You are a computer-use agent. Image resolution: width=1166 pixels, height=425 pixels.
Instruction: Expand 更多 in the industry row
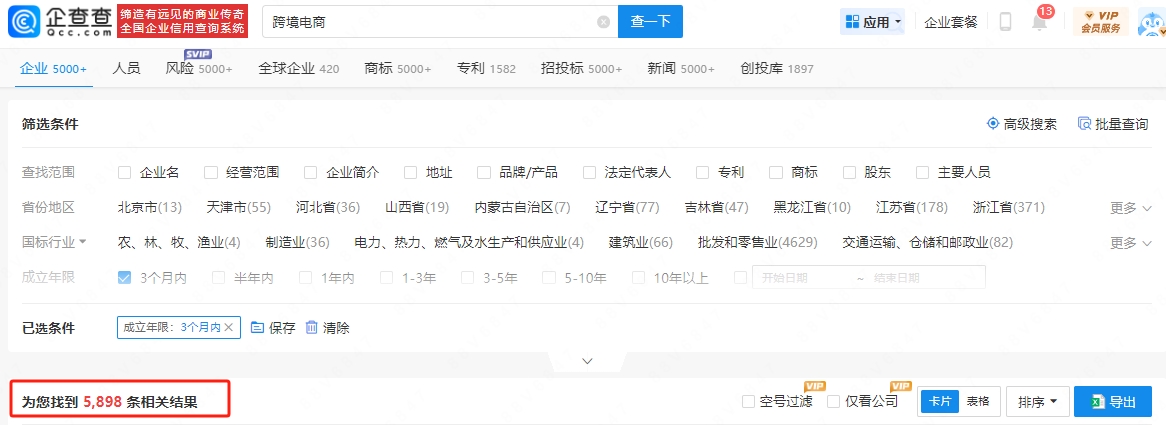tap(1131, 243)
